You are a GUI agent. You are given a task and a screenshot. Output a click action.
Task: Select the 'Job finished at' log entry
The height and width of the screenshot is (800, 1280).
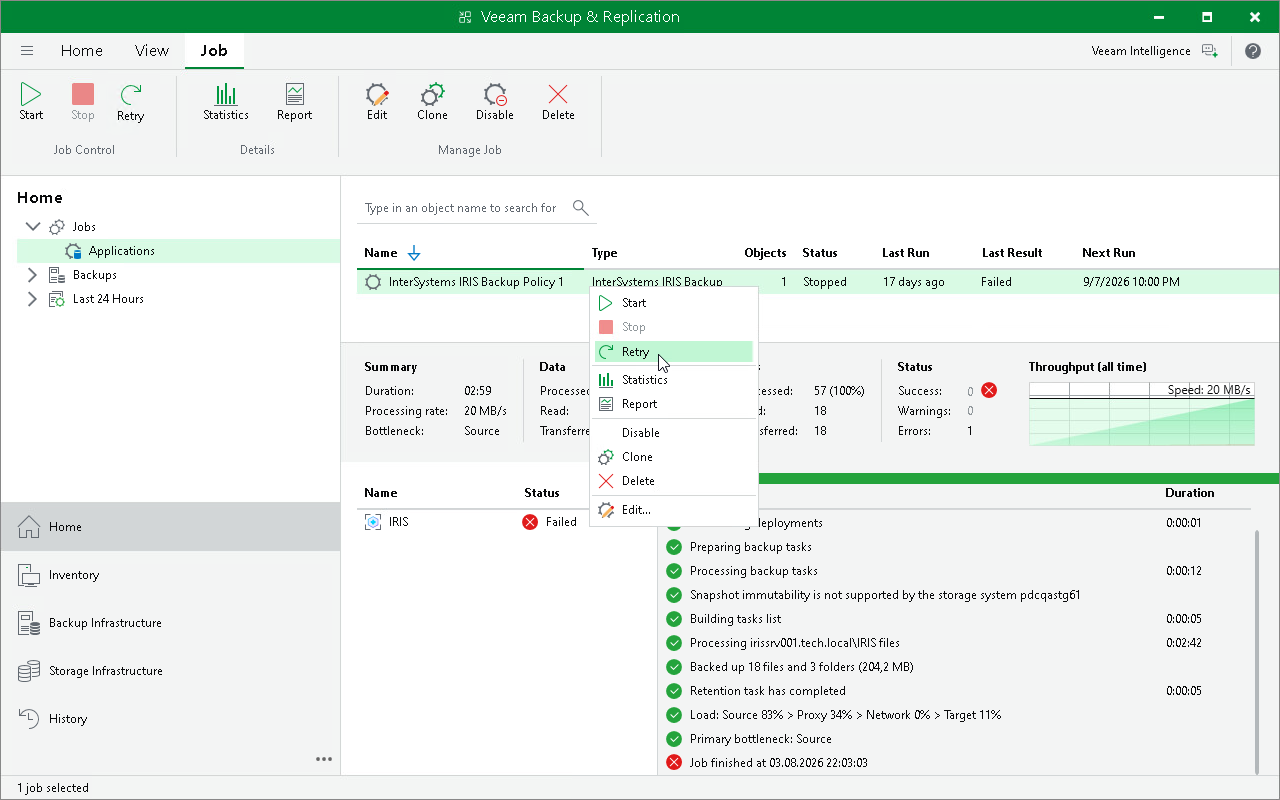[779, 763]
